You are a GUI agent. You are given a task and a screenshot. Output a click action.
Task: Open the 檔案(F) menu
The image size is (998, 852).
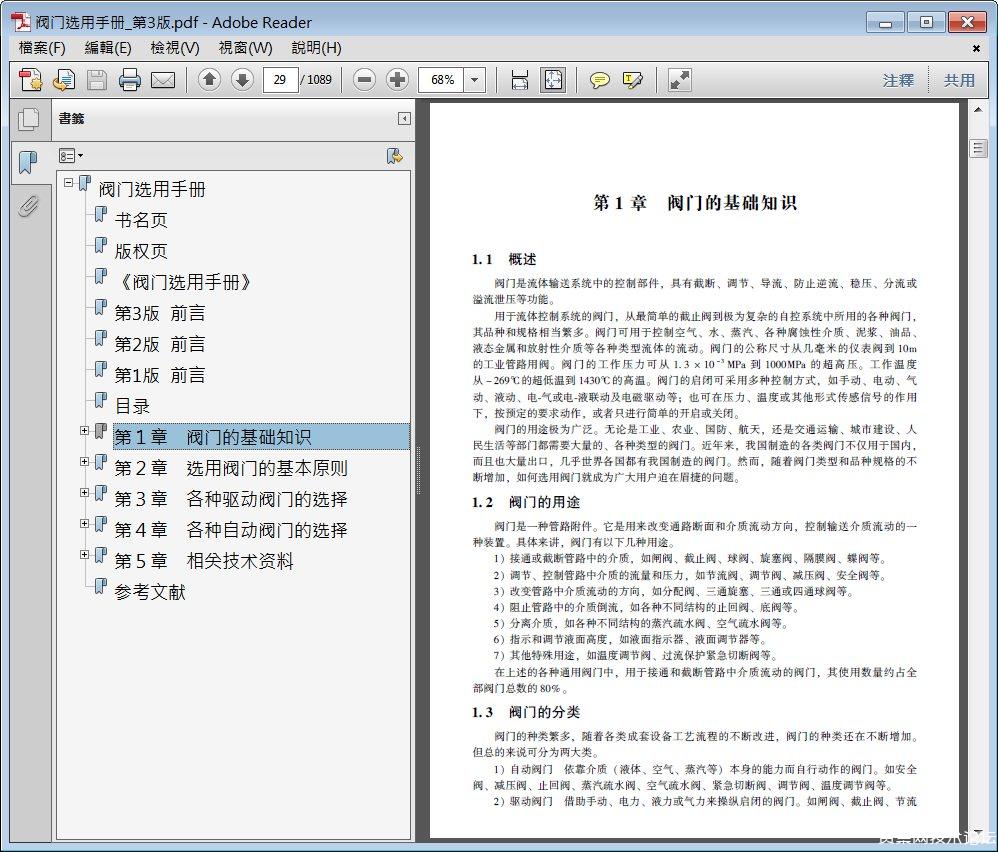[42, 48]
